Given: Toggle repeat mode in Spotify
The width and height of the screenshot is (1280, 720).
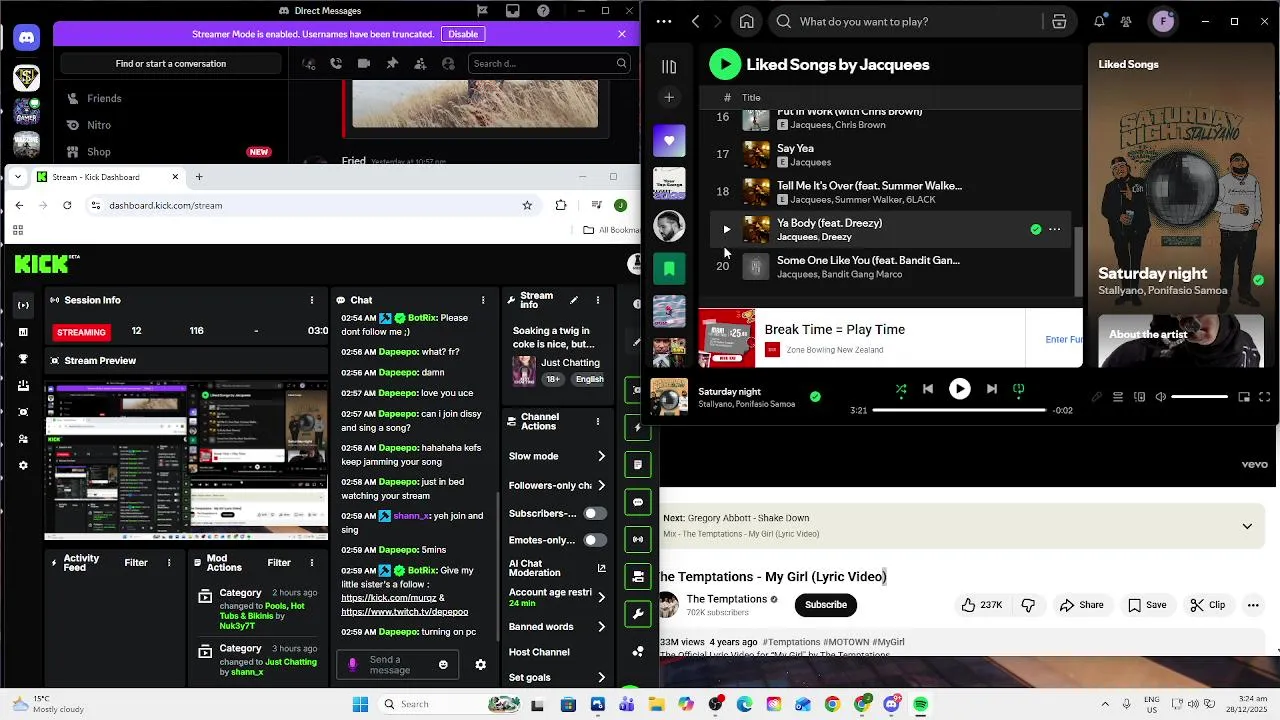Looking at the screenshot, I should click(1018, 390).
